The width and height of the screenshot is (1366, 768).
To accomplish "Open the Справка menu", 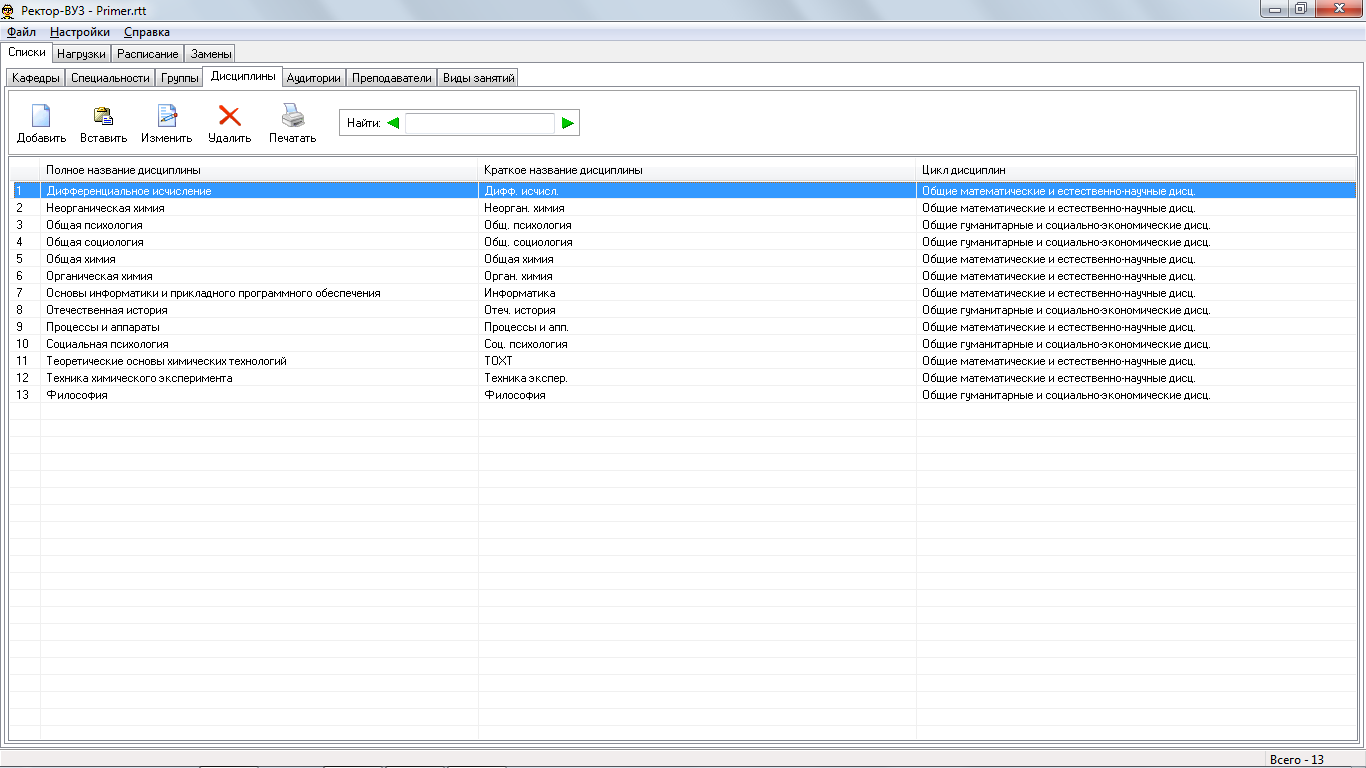I will click(147, 32).
